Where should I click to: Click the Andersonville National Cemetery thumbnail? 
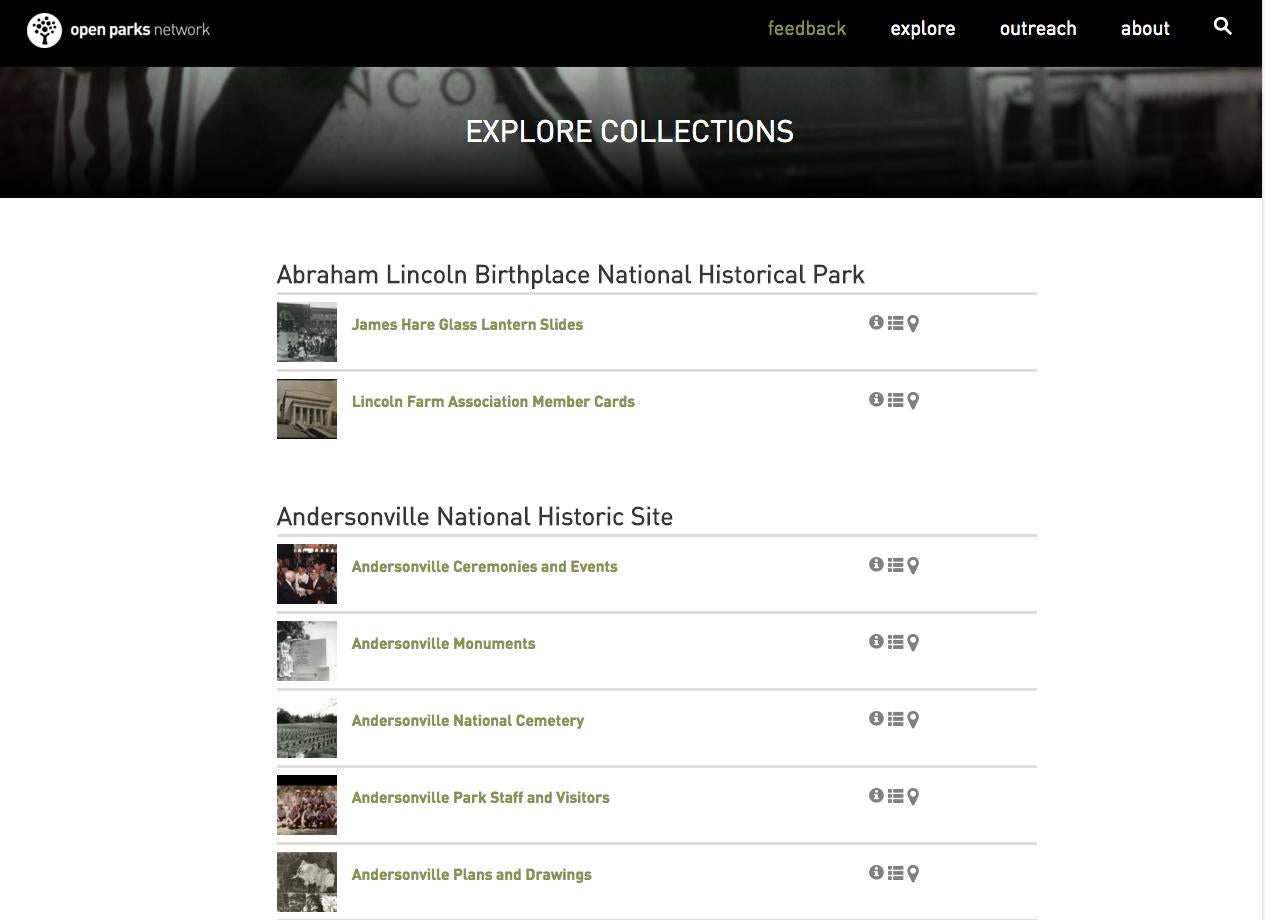coord(307,728)
